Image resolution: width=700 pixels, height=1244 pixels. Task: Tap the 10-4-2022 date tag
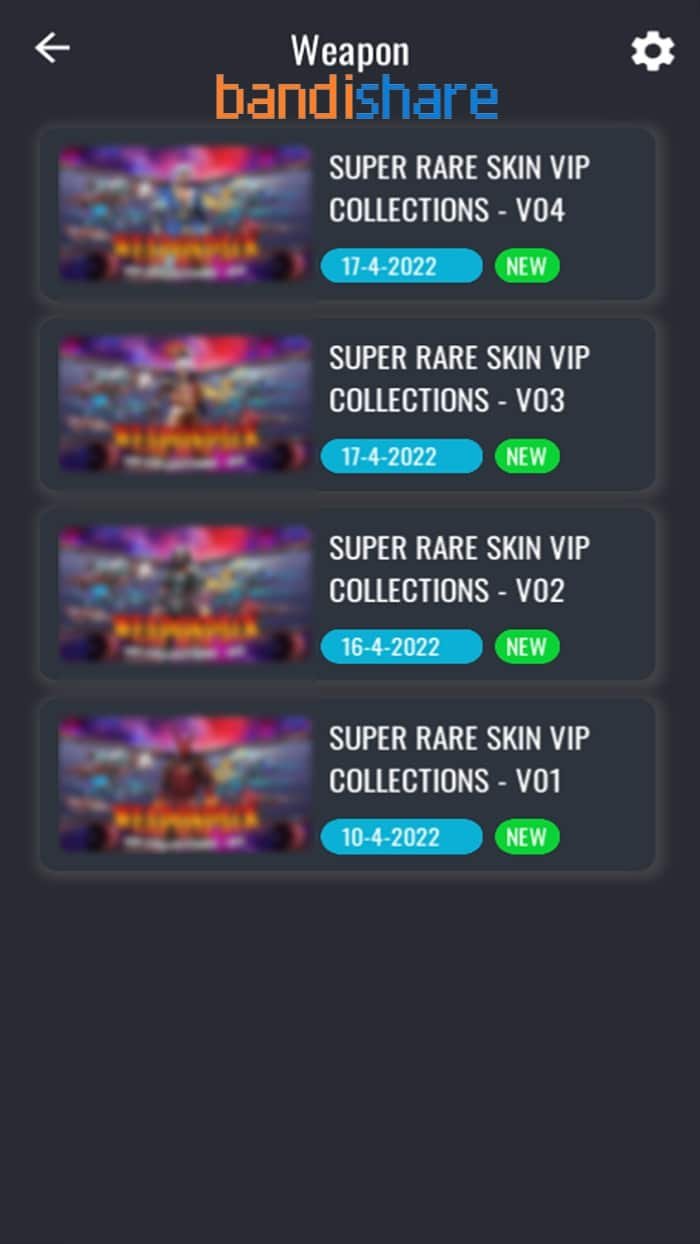point(402,836)
